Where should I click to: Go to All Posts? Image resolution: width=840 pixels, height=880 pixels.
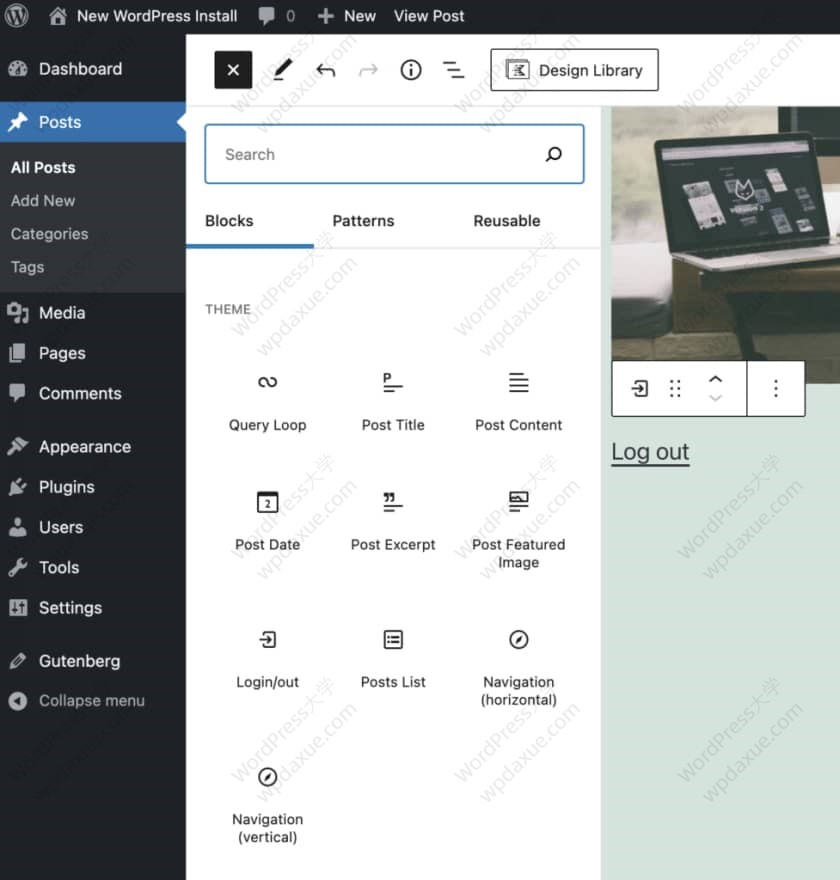pyautogui.click(x=43, y=167)
